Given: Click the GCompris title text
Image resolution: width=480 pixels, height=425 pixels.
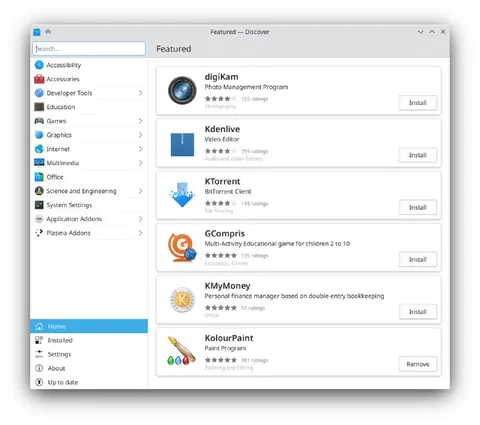Looking at the screenshot, I should [225, 234].
